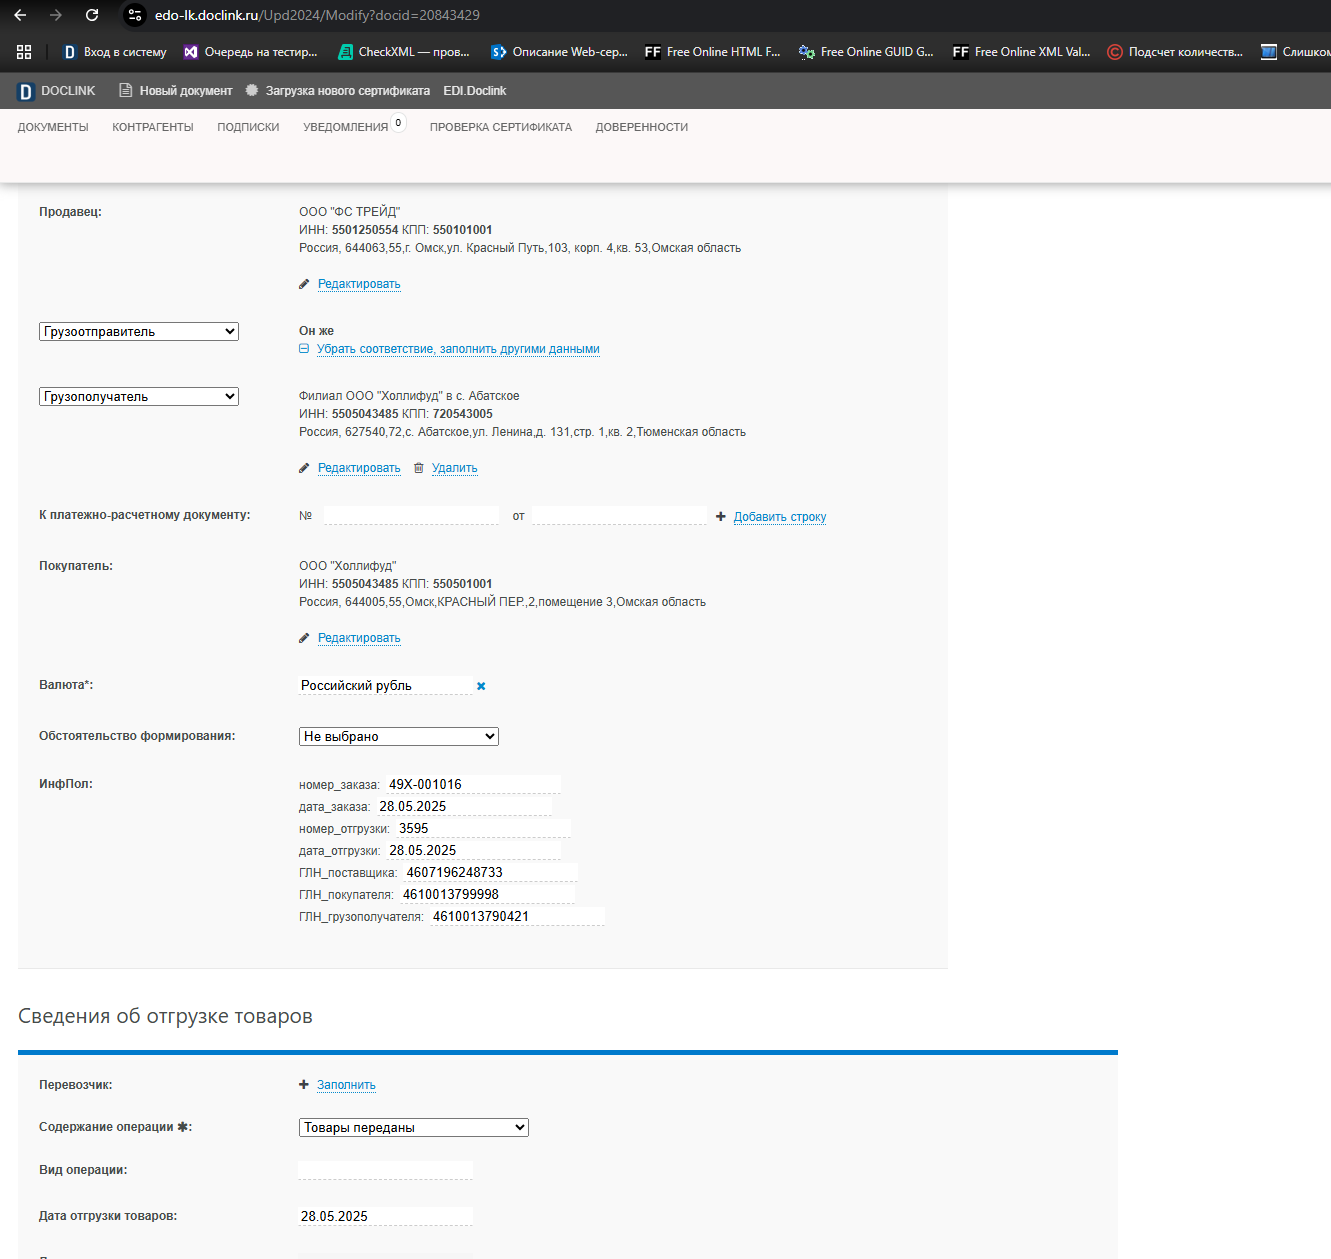Click the notifications count badge 0
This screenshot has width=1331, height=1259.
(398, 123)
